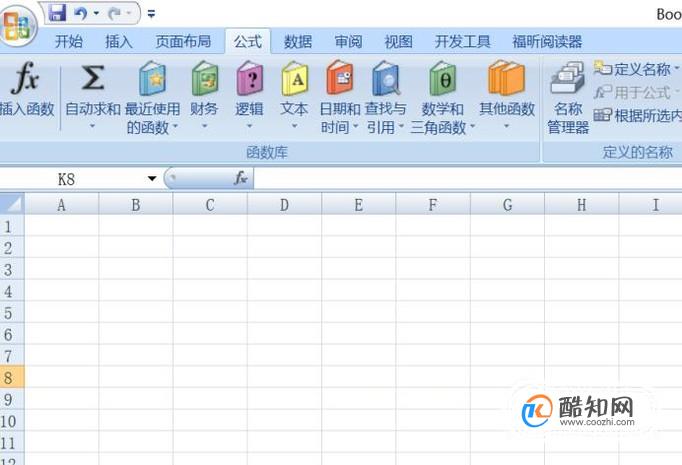682x465 pixels.
Task: Select highlighted row 8 header
Action: point(12,378)
